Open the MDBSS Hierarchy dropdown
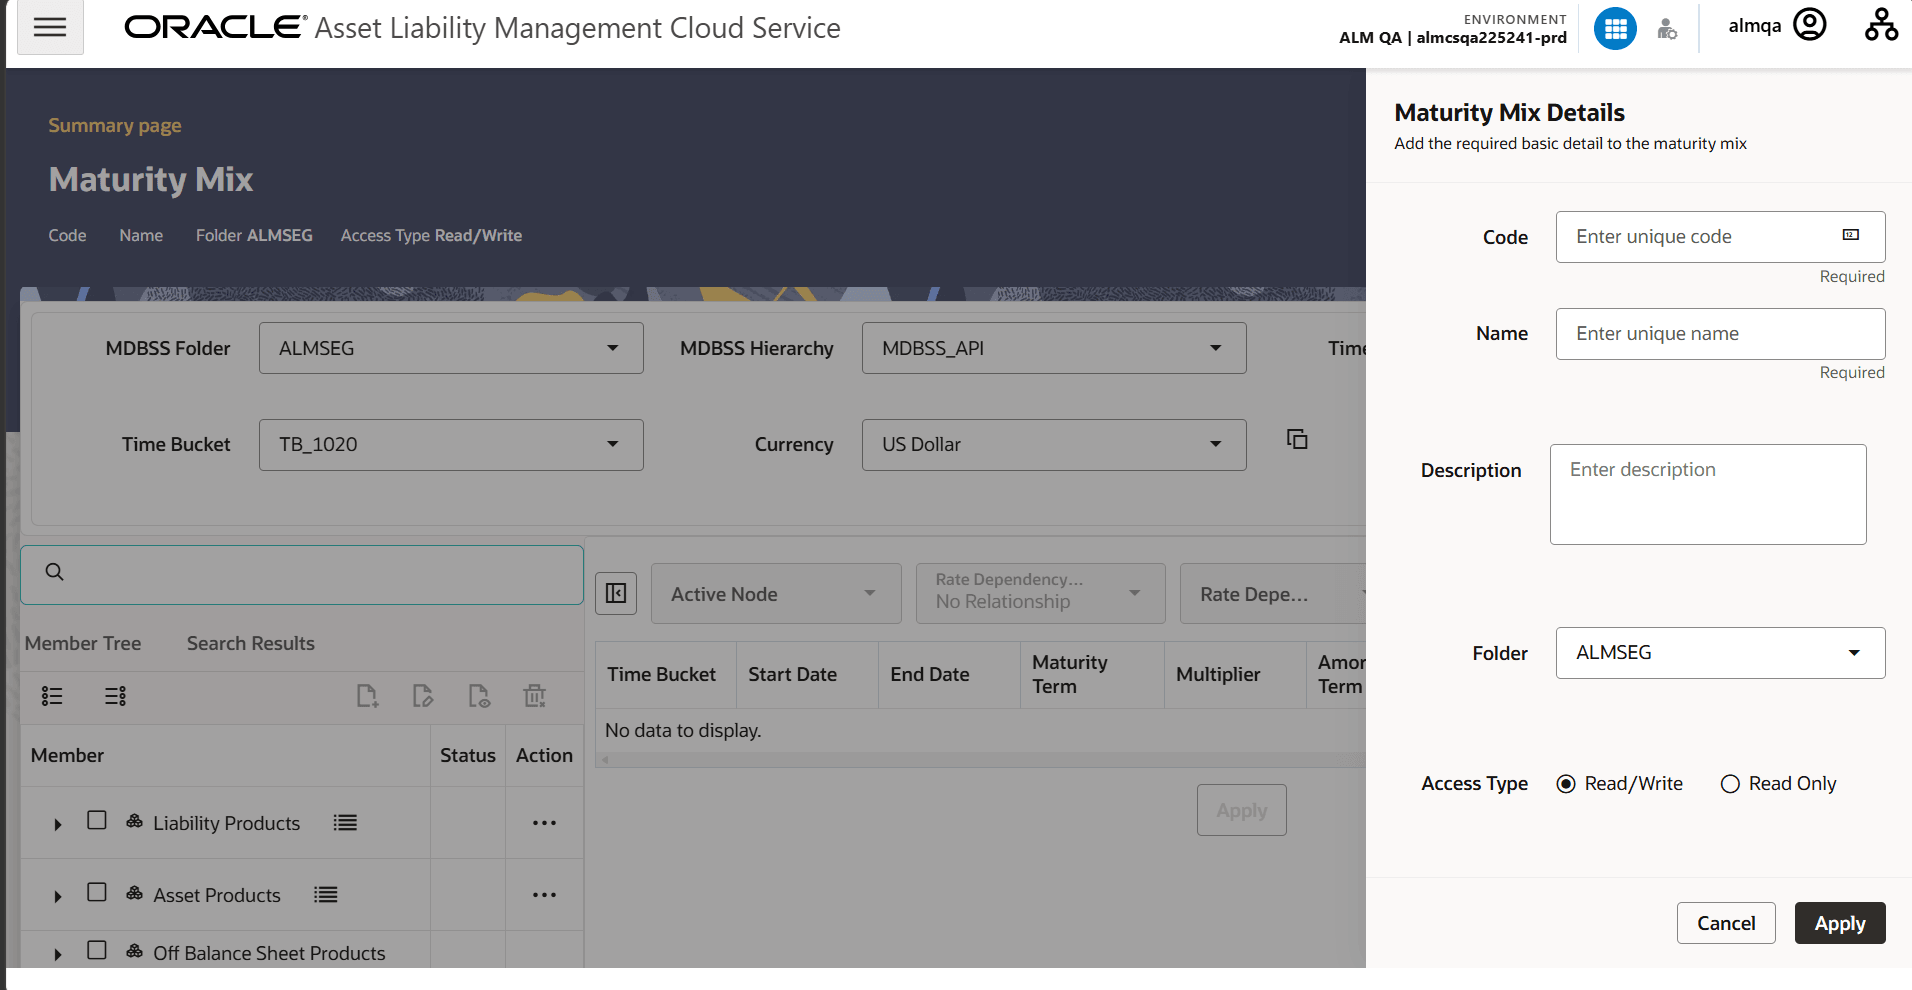 tap(1054, 348)
